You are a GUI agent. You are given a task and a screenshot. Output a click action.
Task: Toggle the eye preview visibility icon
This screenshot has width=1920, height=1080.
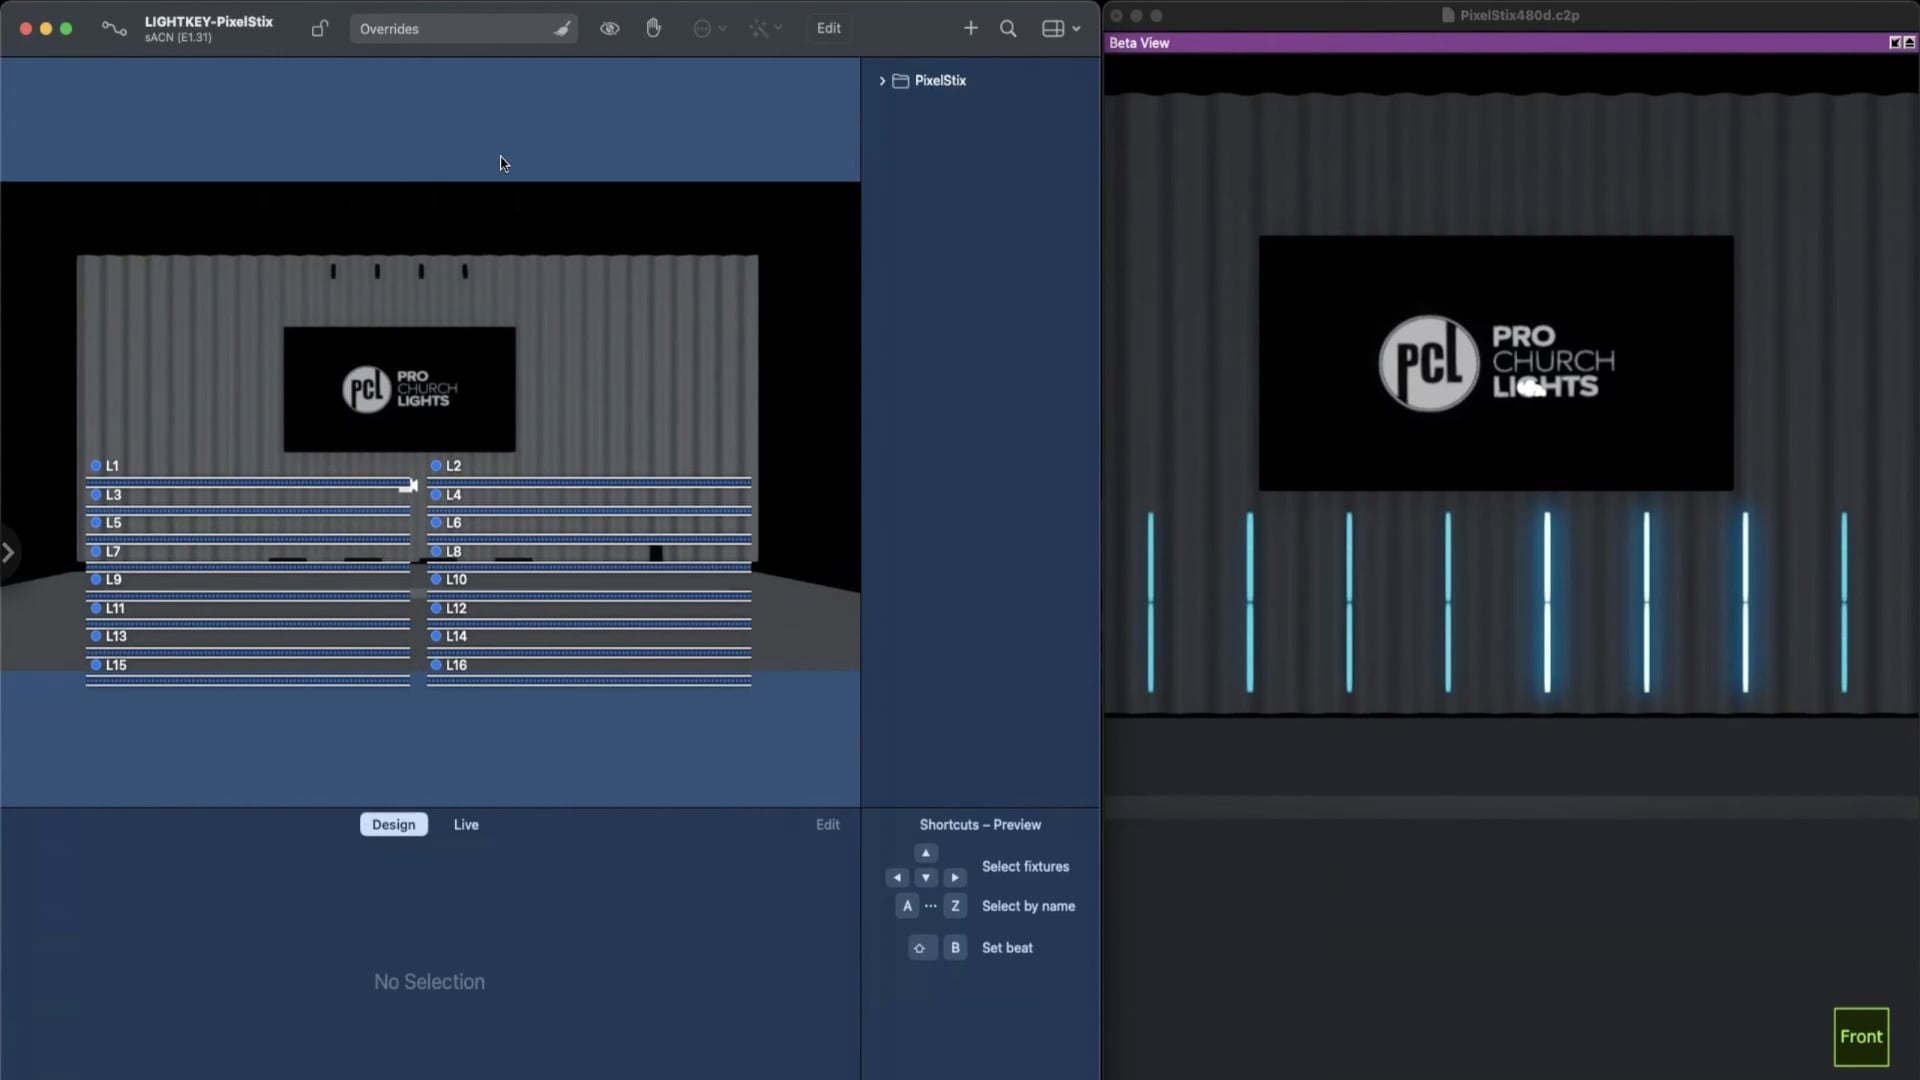[609, 28]
